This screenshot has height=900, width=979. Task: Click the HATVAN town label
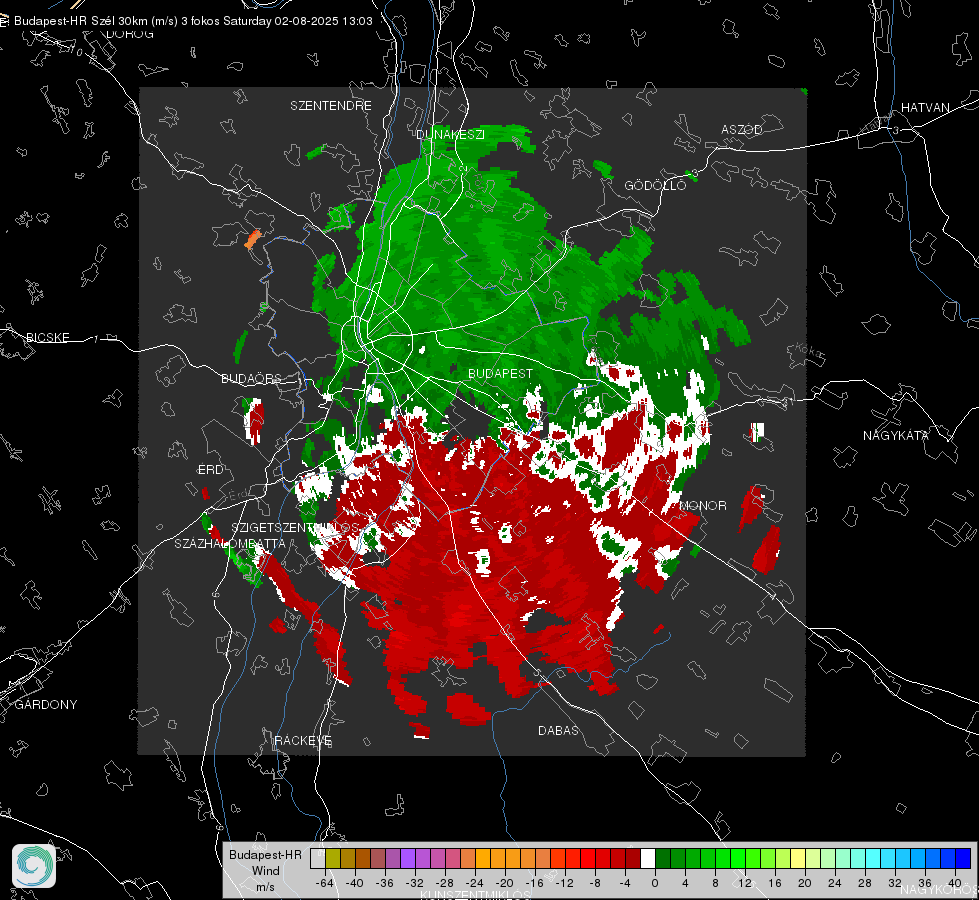tap(925, 107)
